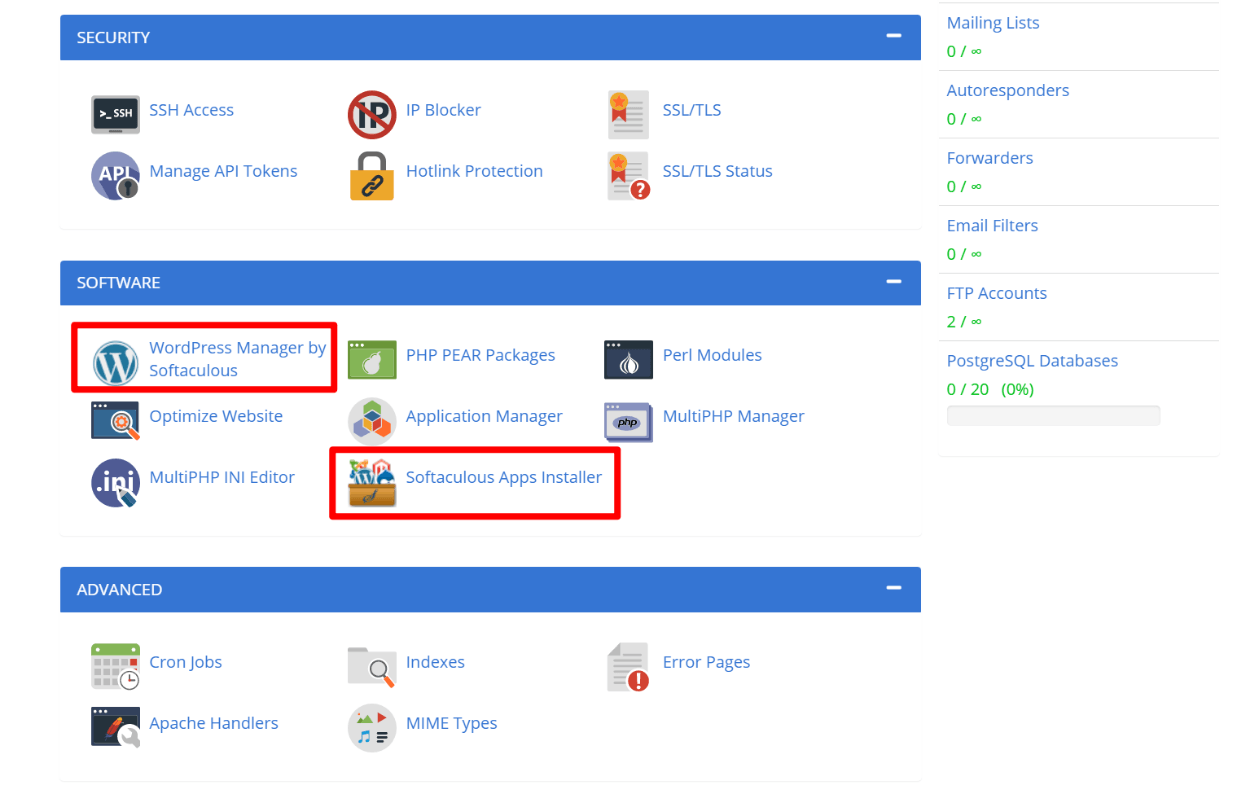Click the SSL/TLS Status icon

[x=629, y=175]
